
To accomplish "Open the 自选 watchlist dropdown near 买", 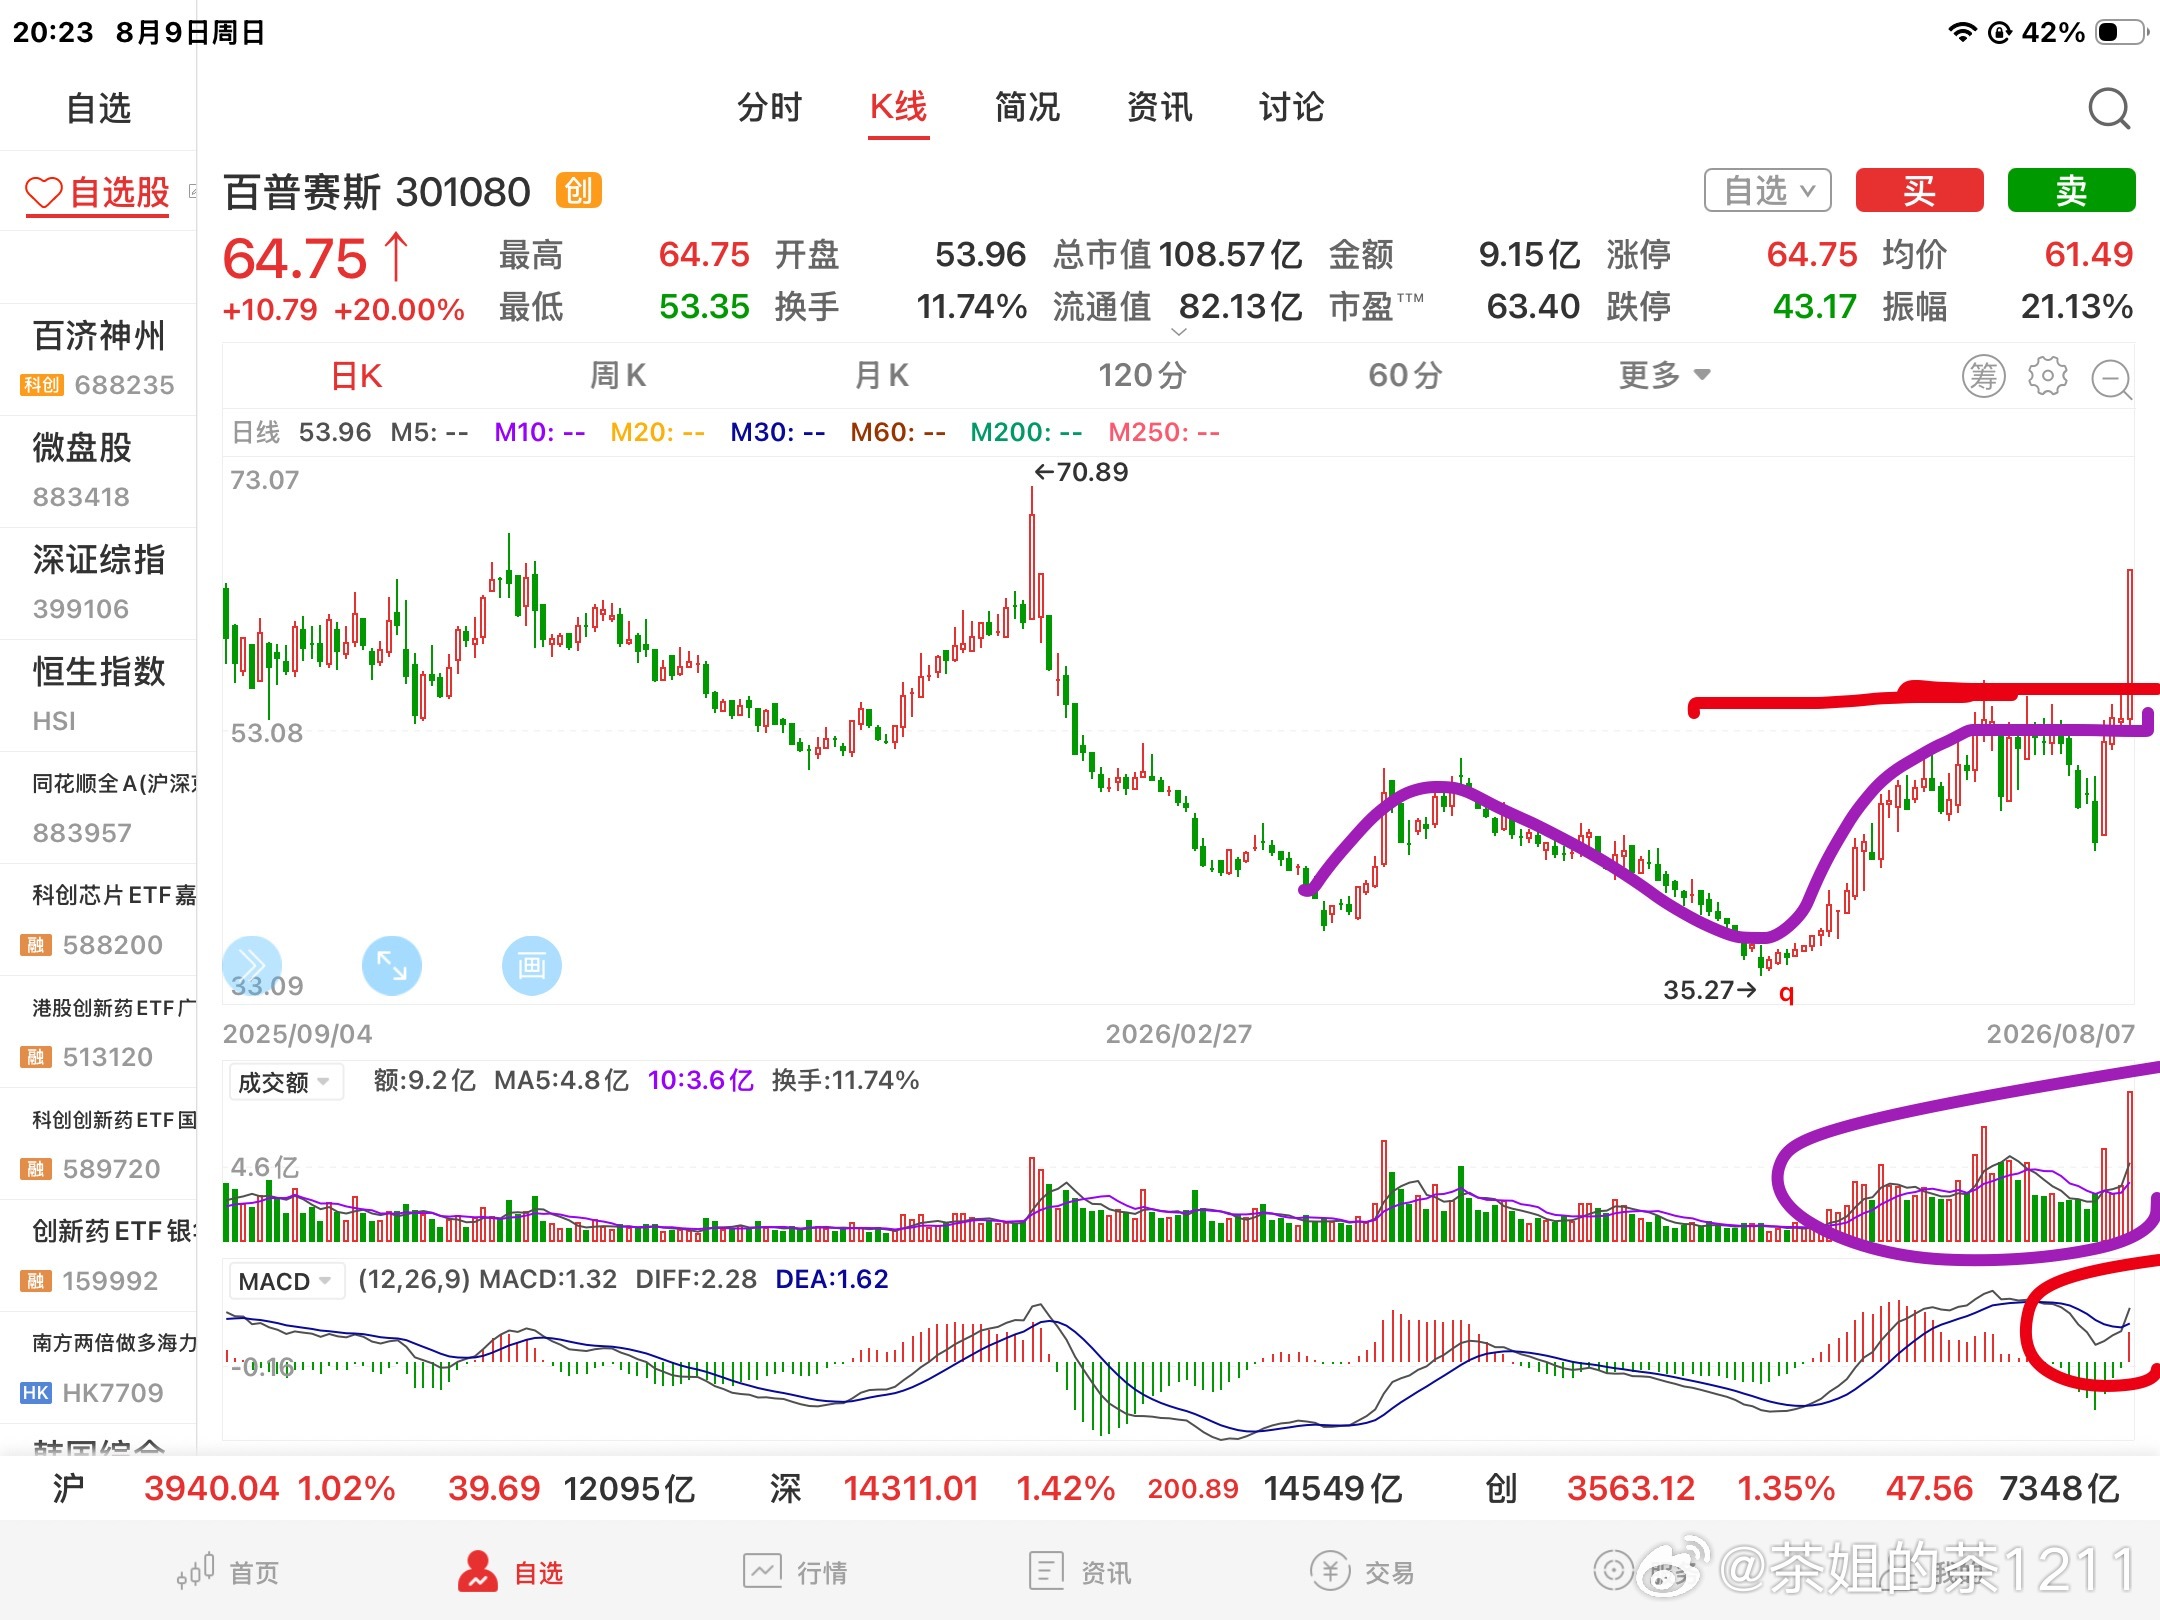I will [x=1767, y=190].
